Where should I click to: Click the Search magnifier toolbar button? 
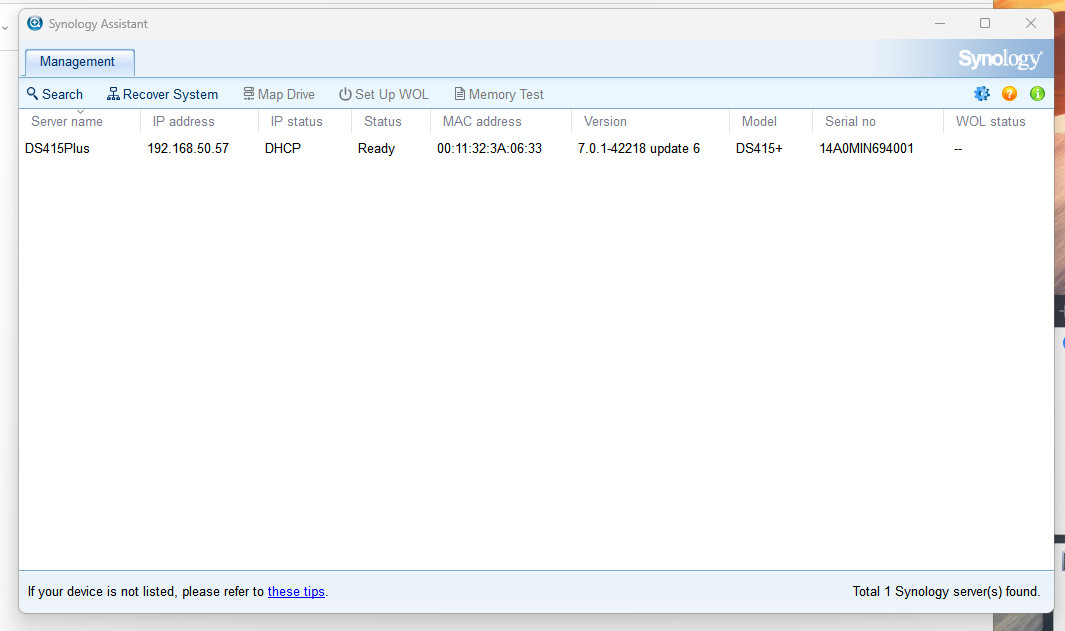pos(54,94)
